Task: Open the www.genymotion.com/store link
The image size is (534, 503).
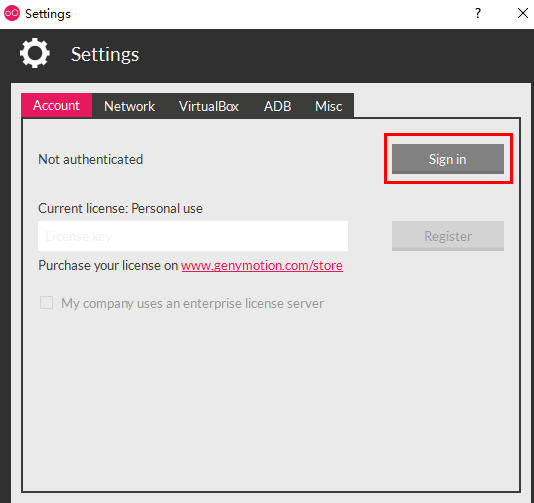Action: 262,265
